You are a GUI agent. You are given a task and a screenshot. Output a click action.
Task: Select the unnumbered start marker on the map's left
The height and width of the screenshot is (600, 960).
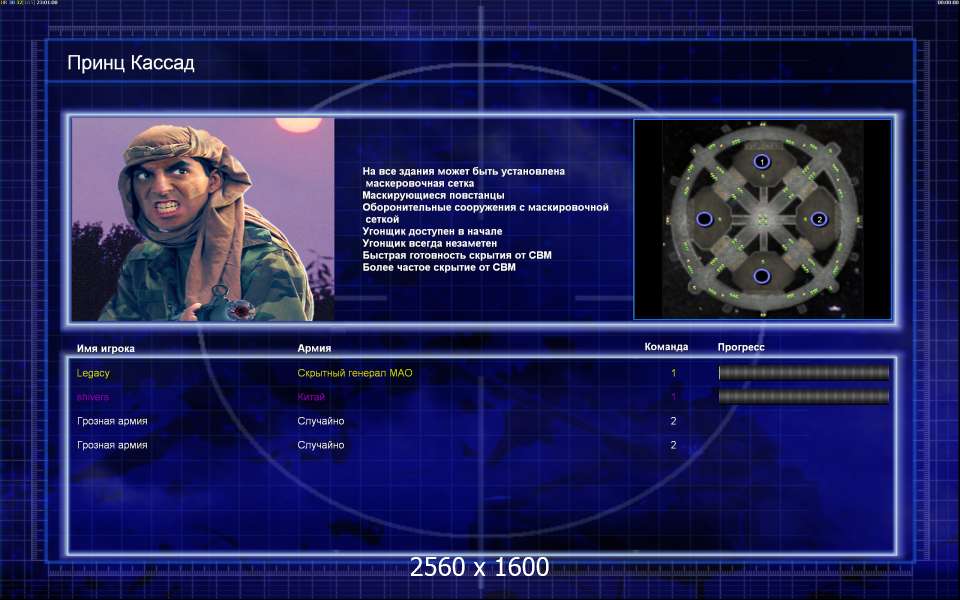(x=704, y=219)
